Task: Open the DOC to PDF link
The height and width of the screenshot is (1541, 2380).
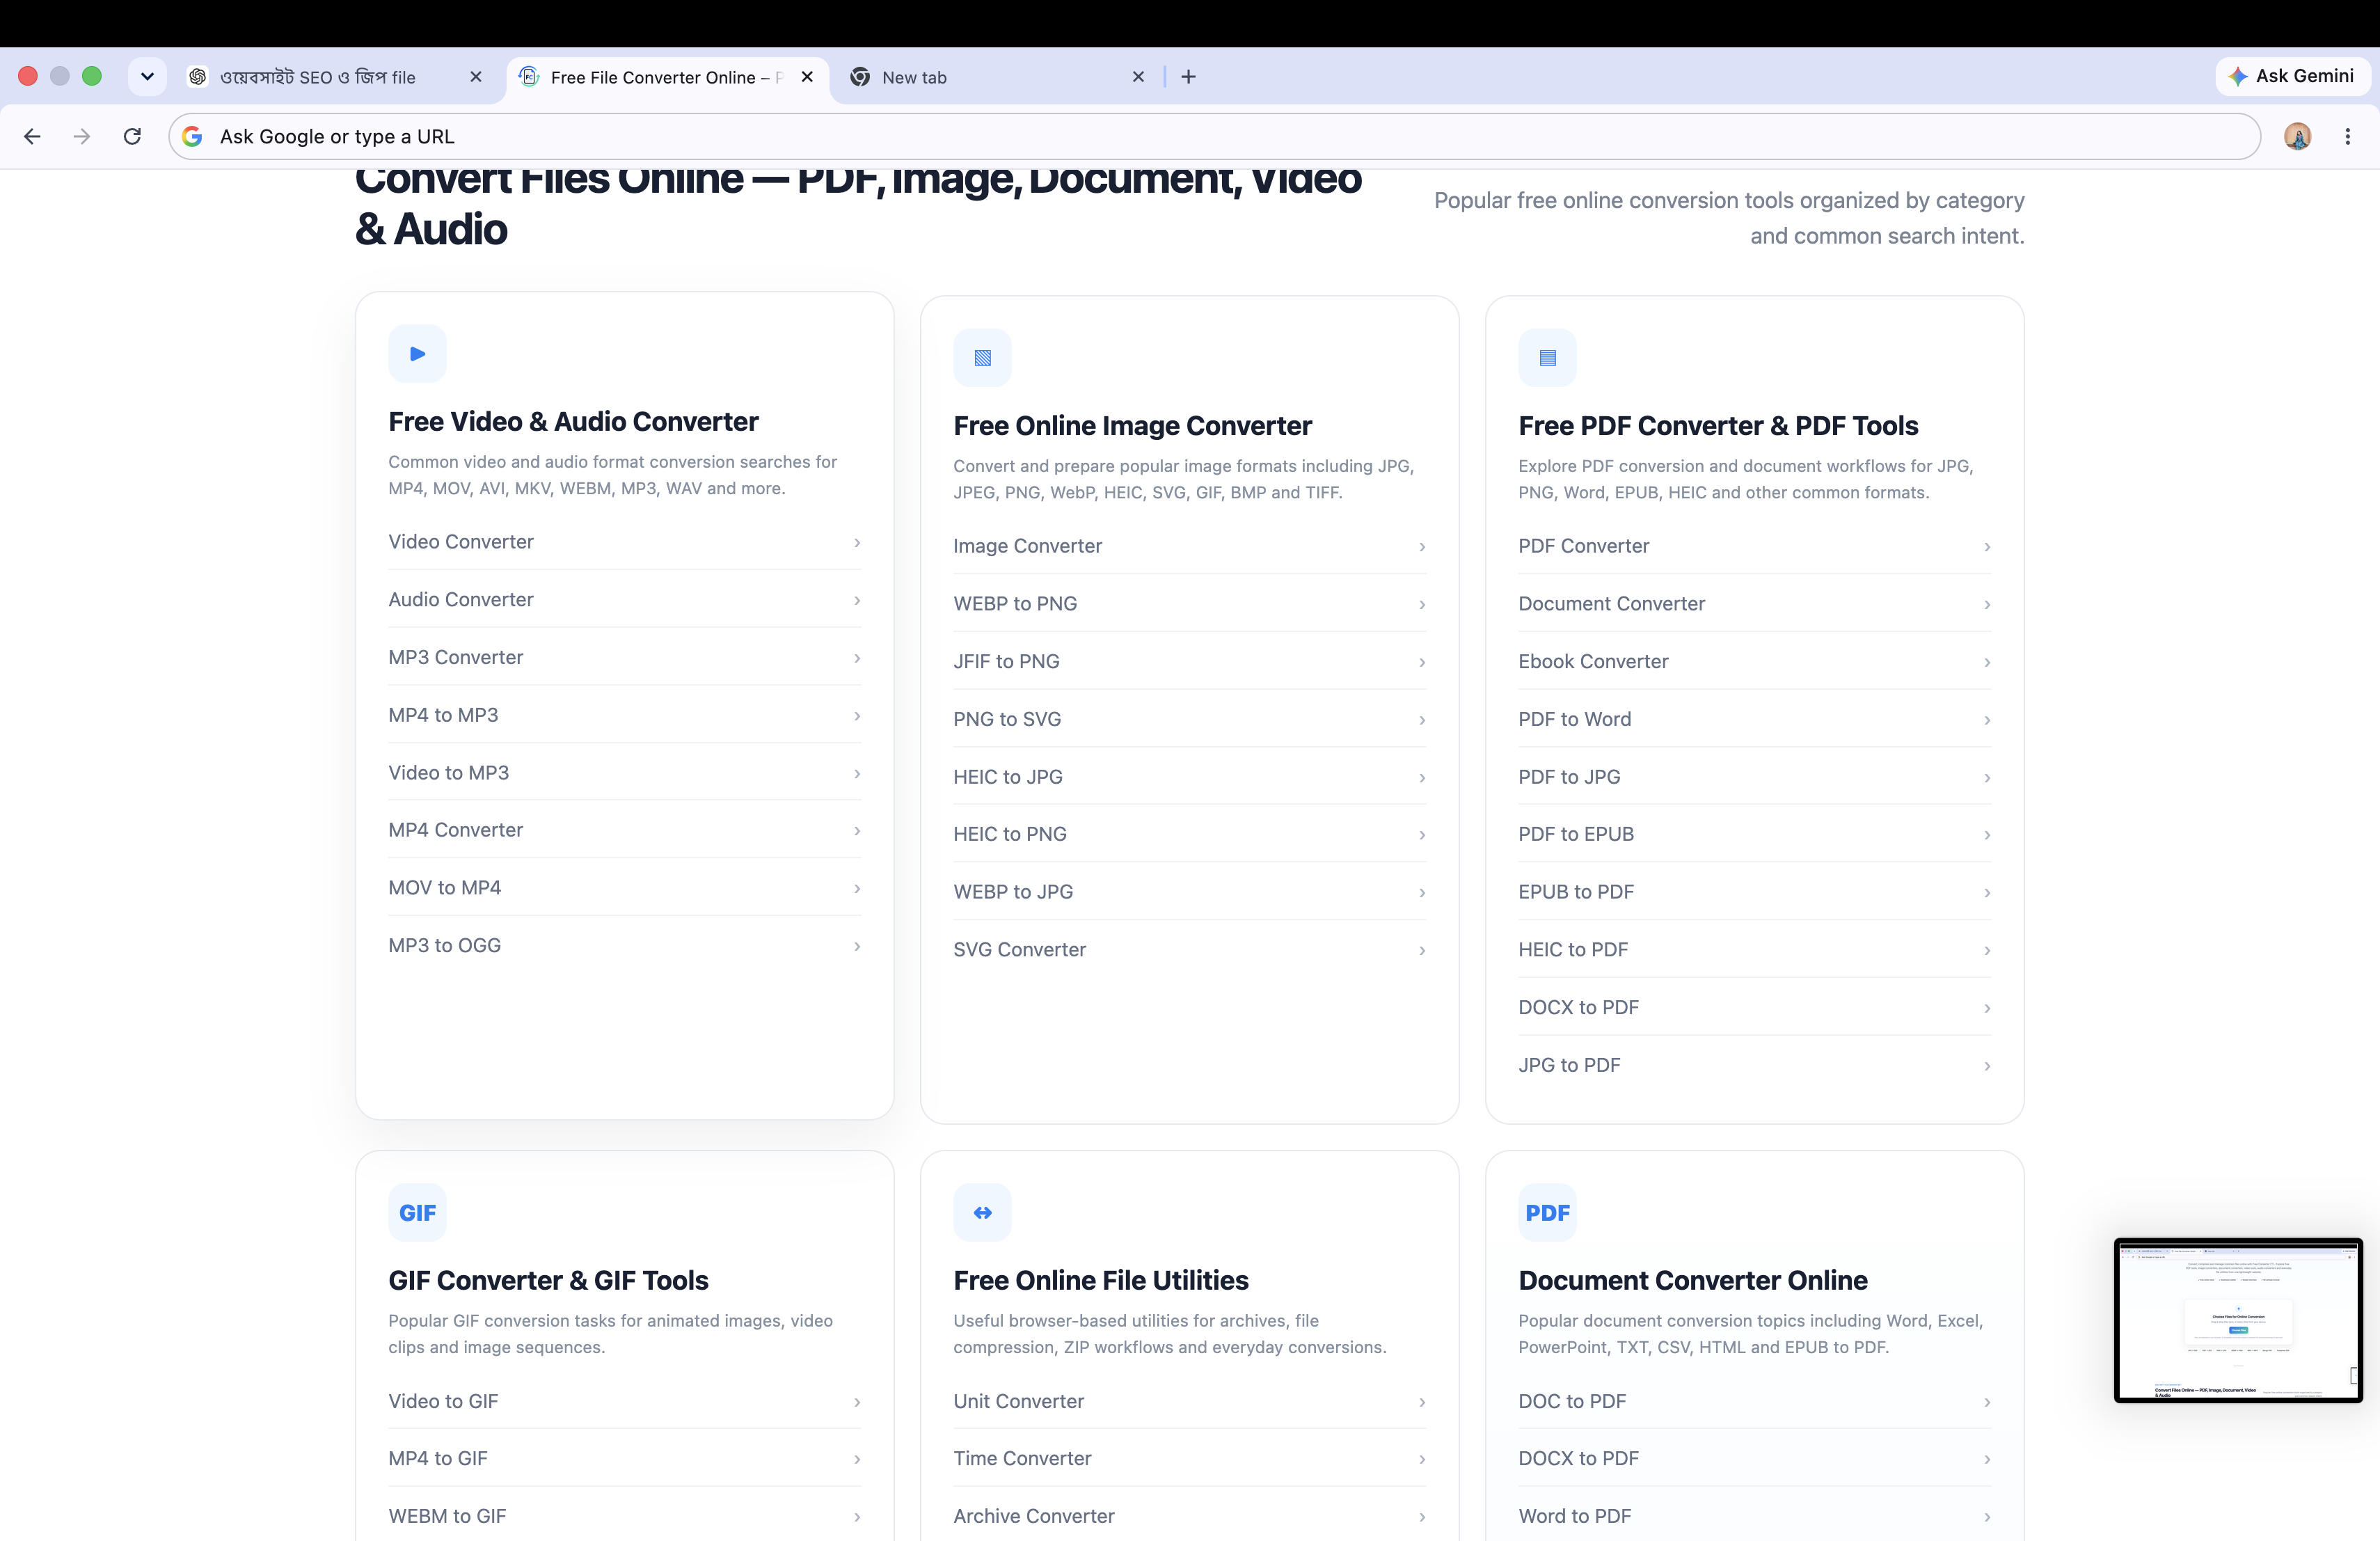Action: coord(1754,1401)
